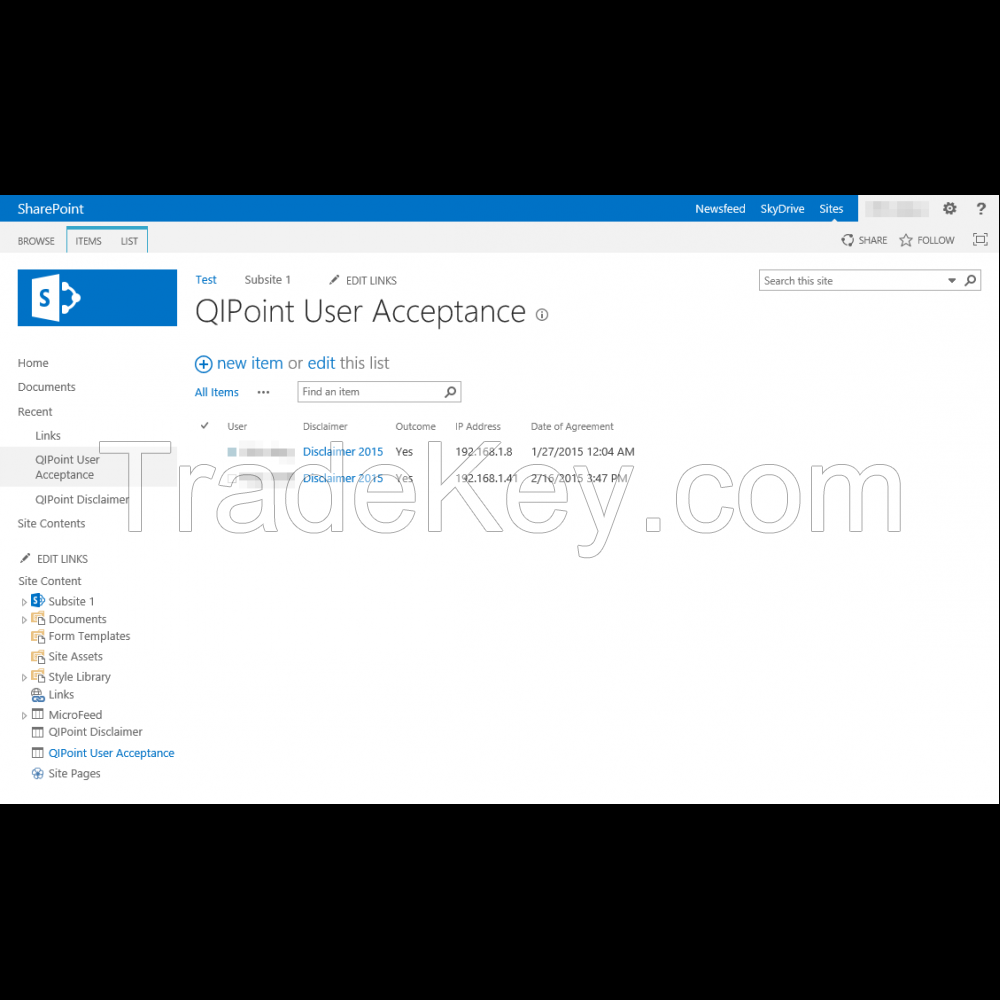Switch to the BROWSE ribbon tab
This screenshot has width=1000, height=1000.
pos(36,241)
